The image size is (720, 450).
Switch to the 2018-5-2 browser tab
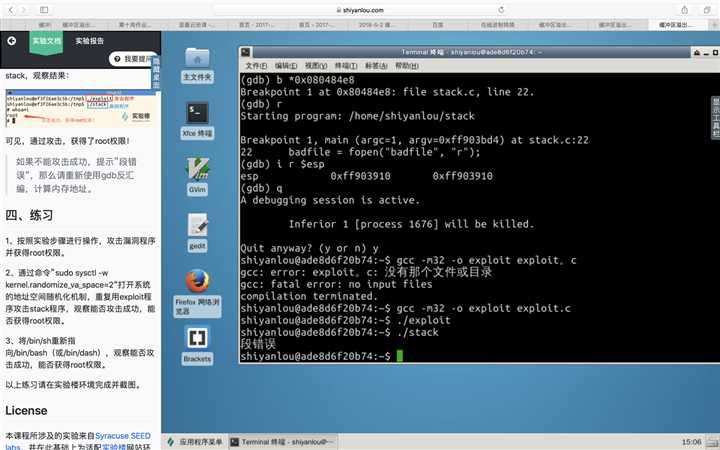[x=377, y=25]
